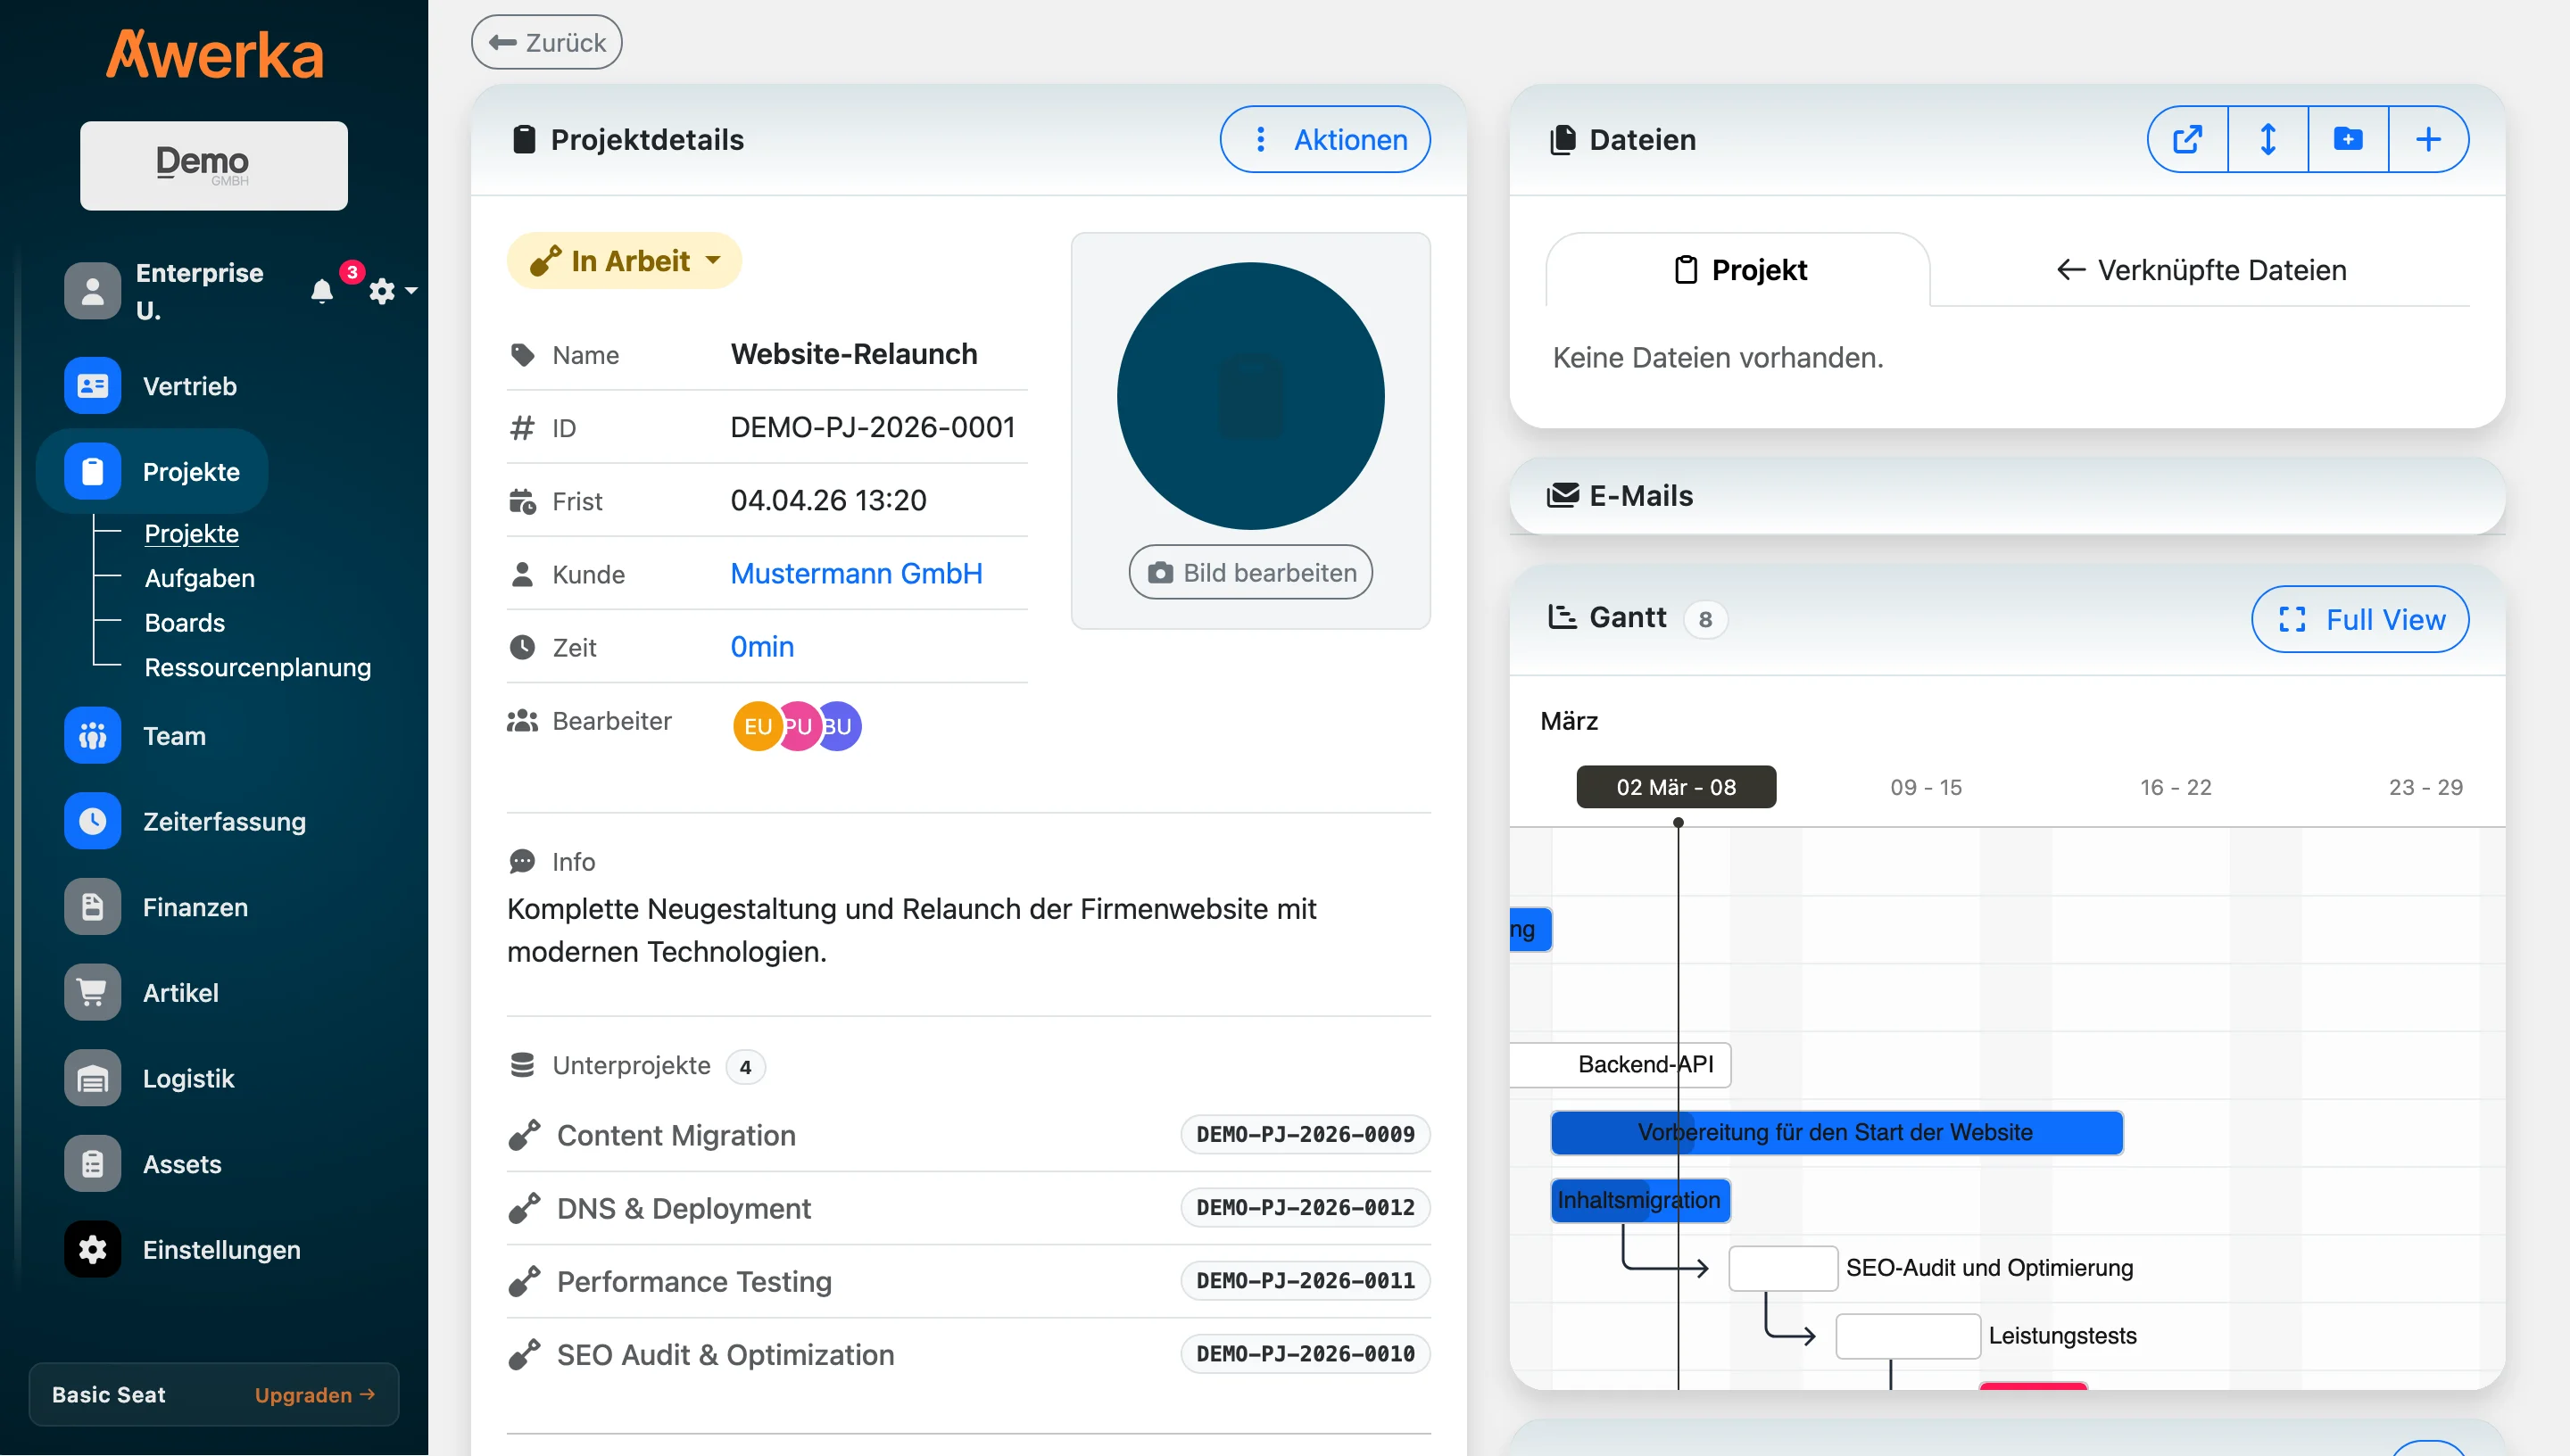2570x1456 pixels.
Task: Open the In Arbeit status dropdown
Action: point(624,260)
